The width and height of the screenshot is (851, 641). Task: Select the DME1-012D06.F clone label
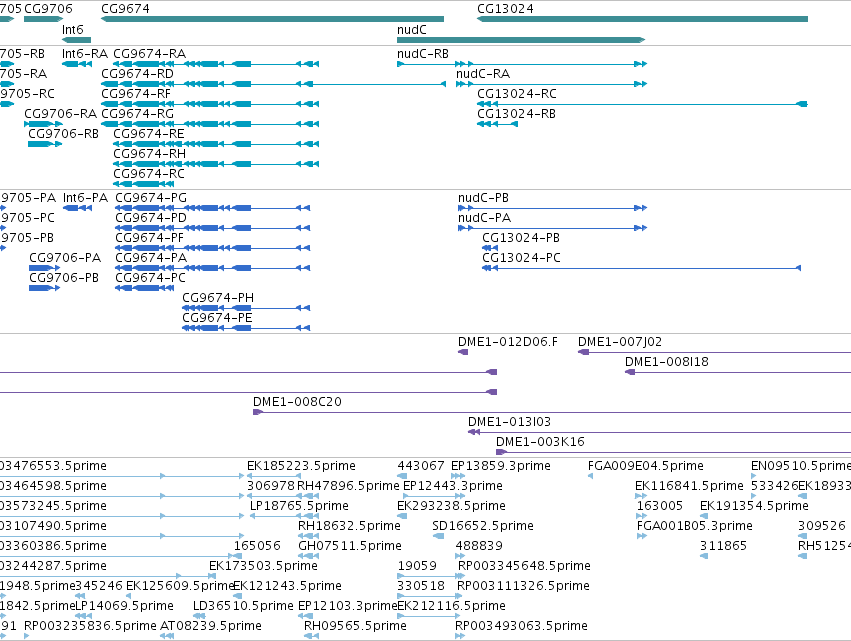click(x=507, y=342)
